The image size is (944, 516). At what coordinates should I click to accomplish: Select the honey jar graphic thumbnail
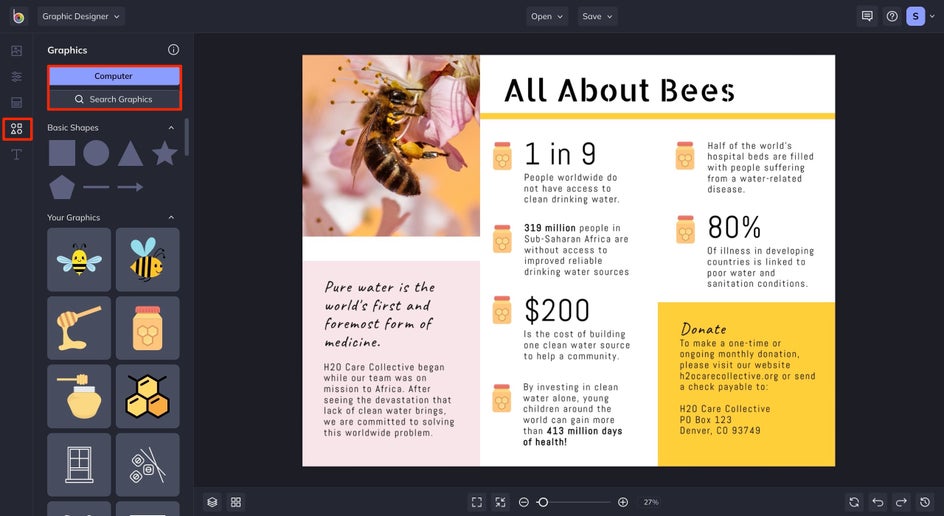tap(148, 328)
